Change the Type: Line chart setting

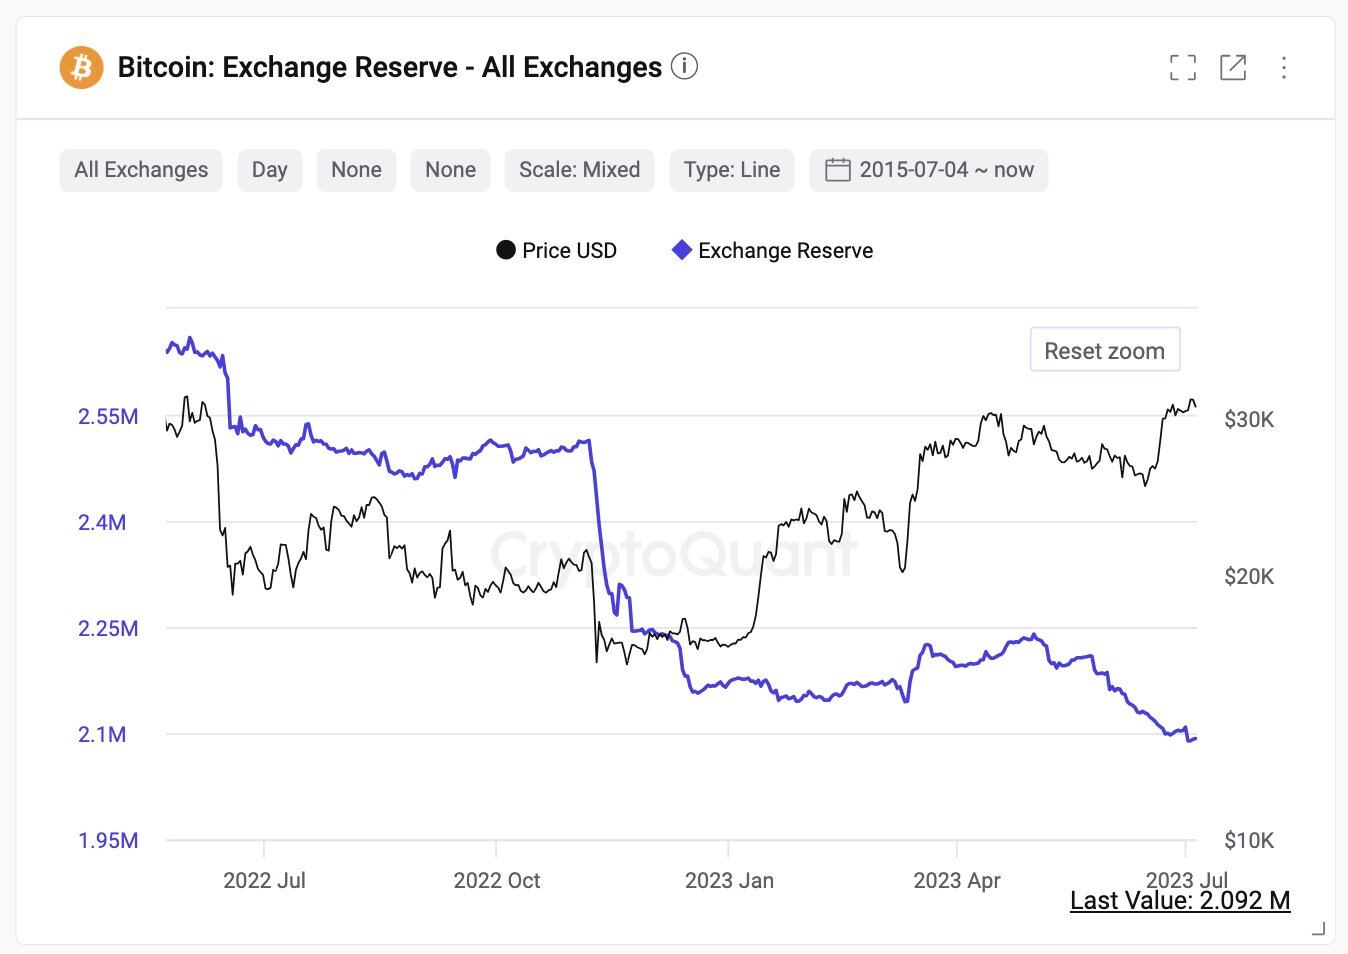click(x=732, y=170)
